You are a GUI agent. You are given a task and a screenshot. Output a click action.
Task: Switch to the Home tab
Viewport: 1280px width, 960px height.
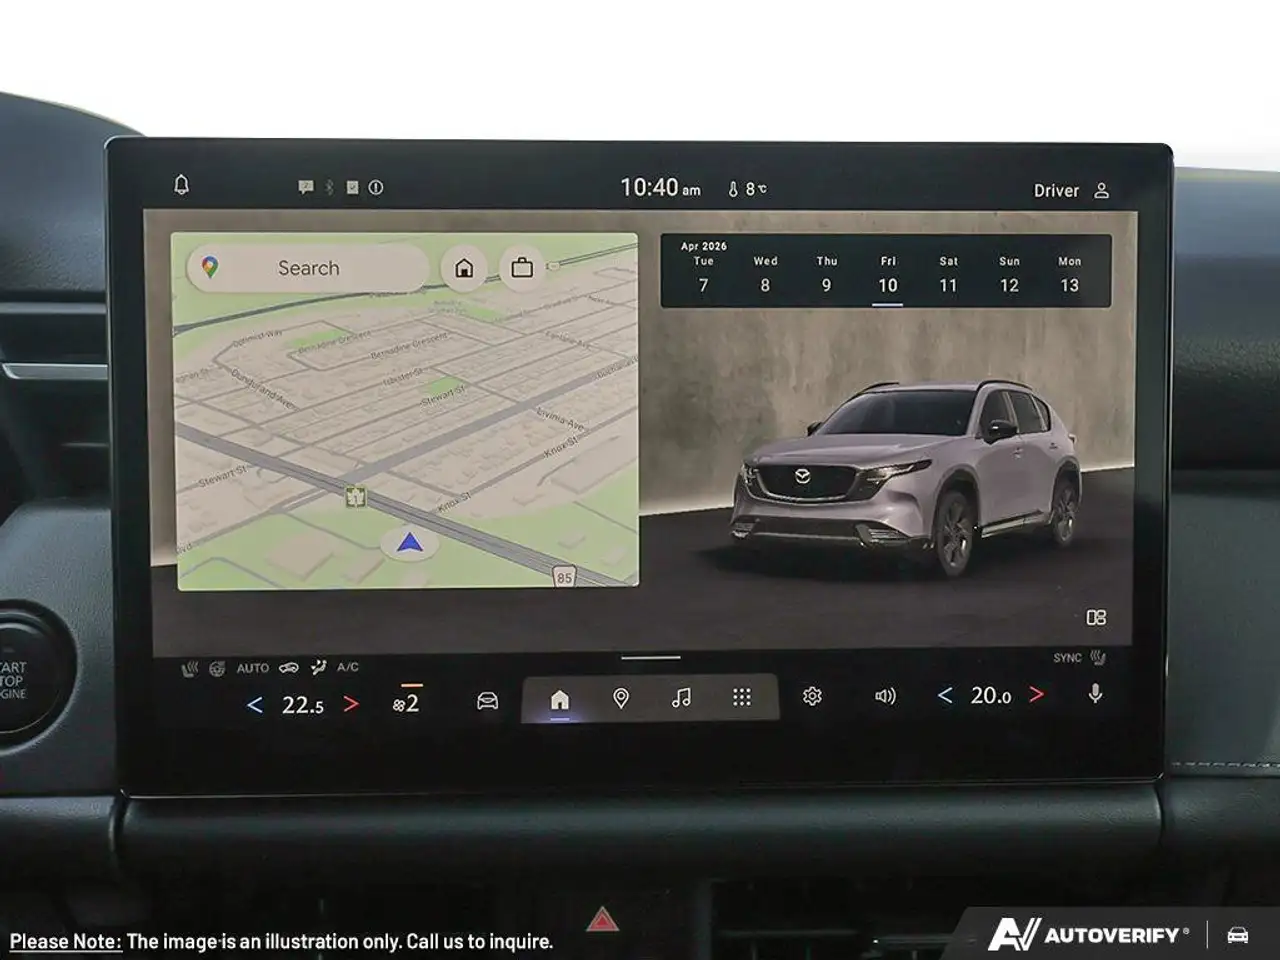560,699
